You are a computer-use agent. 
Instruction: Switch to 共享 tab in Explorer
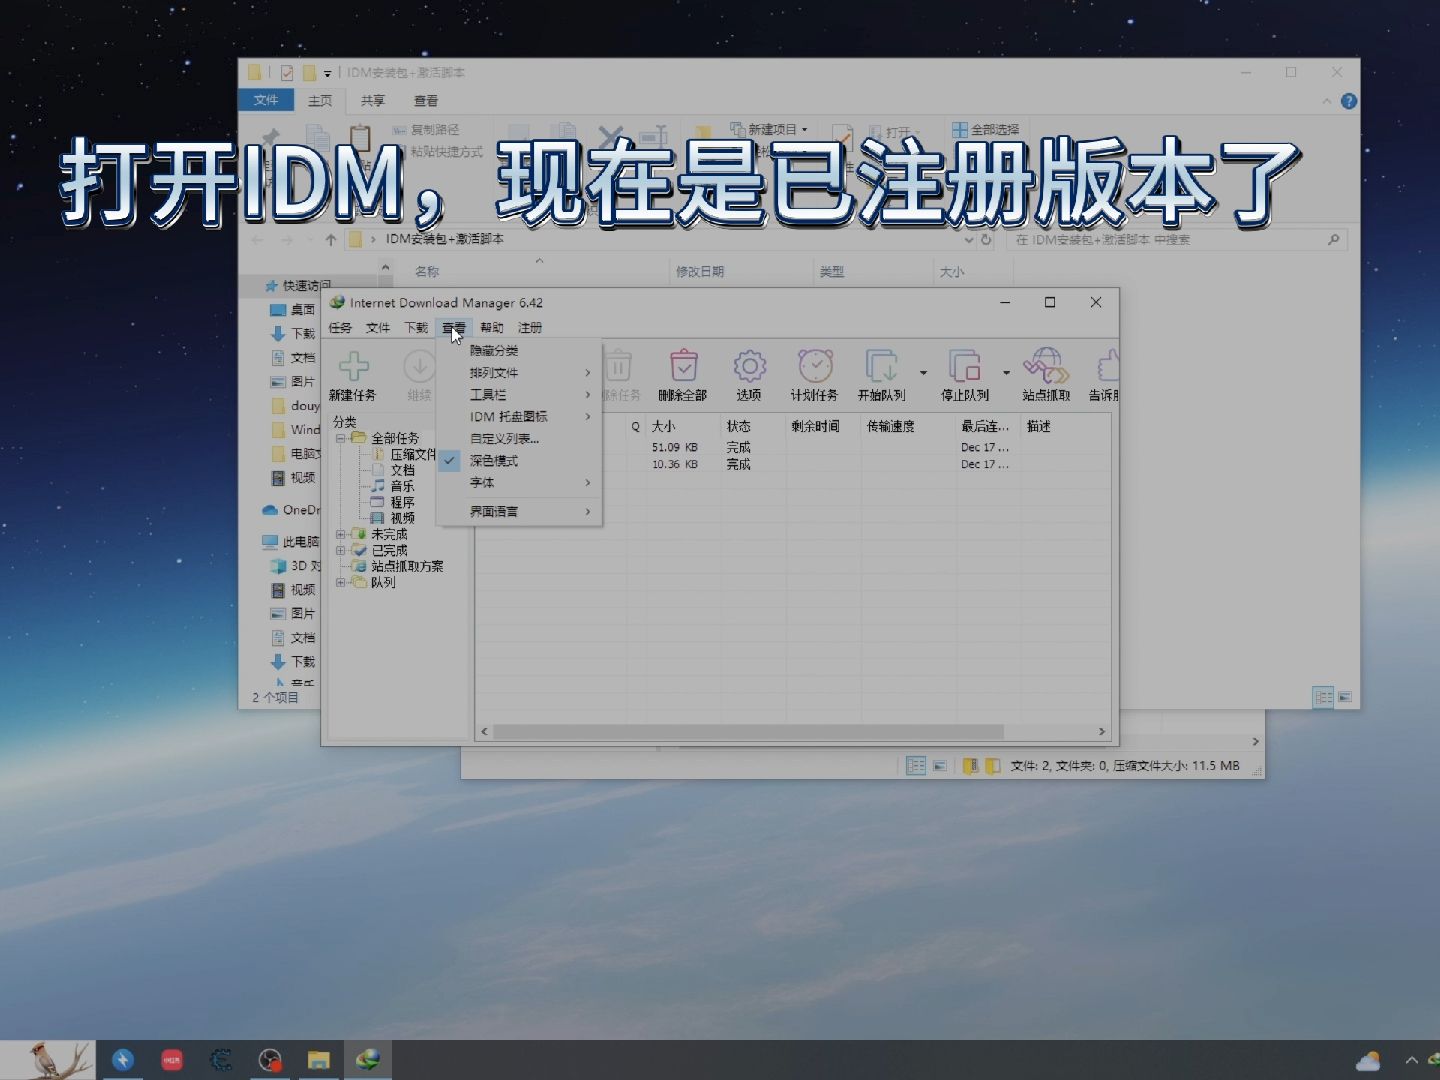[373, 101]
